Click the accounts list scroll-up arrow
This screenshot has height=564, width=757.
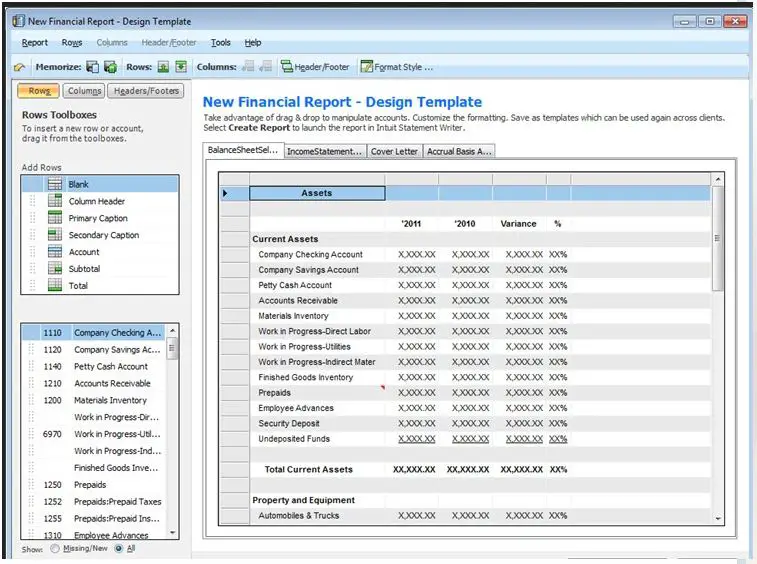(x=172, y=330)
